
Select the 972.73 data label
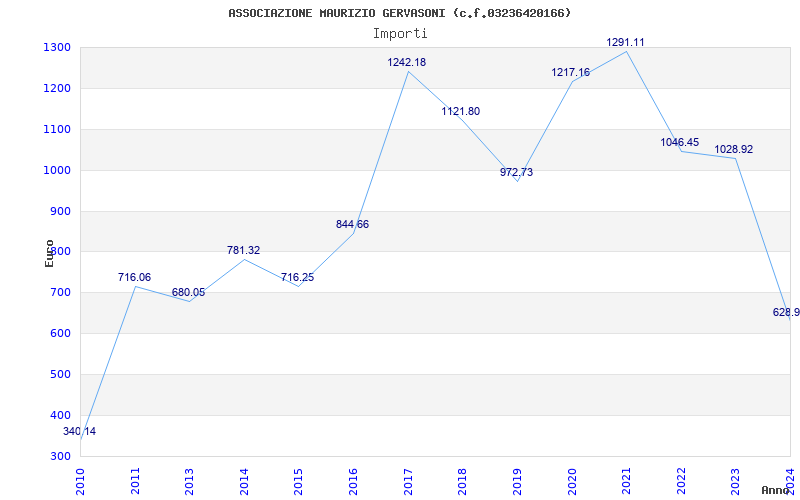click(516, 172)
